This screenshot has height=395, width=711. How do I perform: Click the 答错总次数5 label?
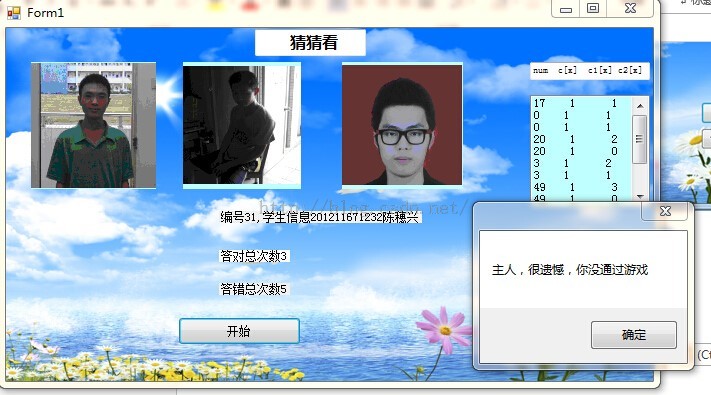(x=254, y=289)
